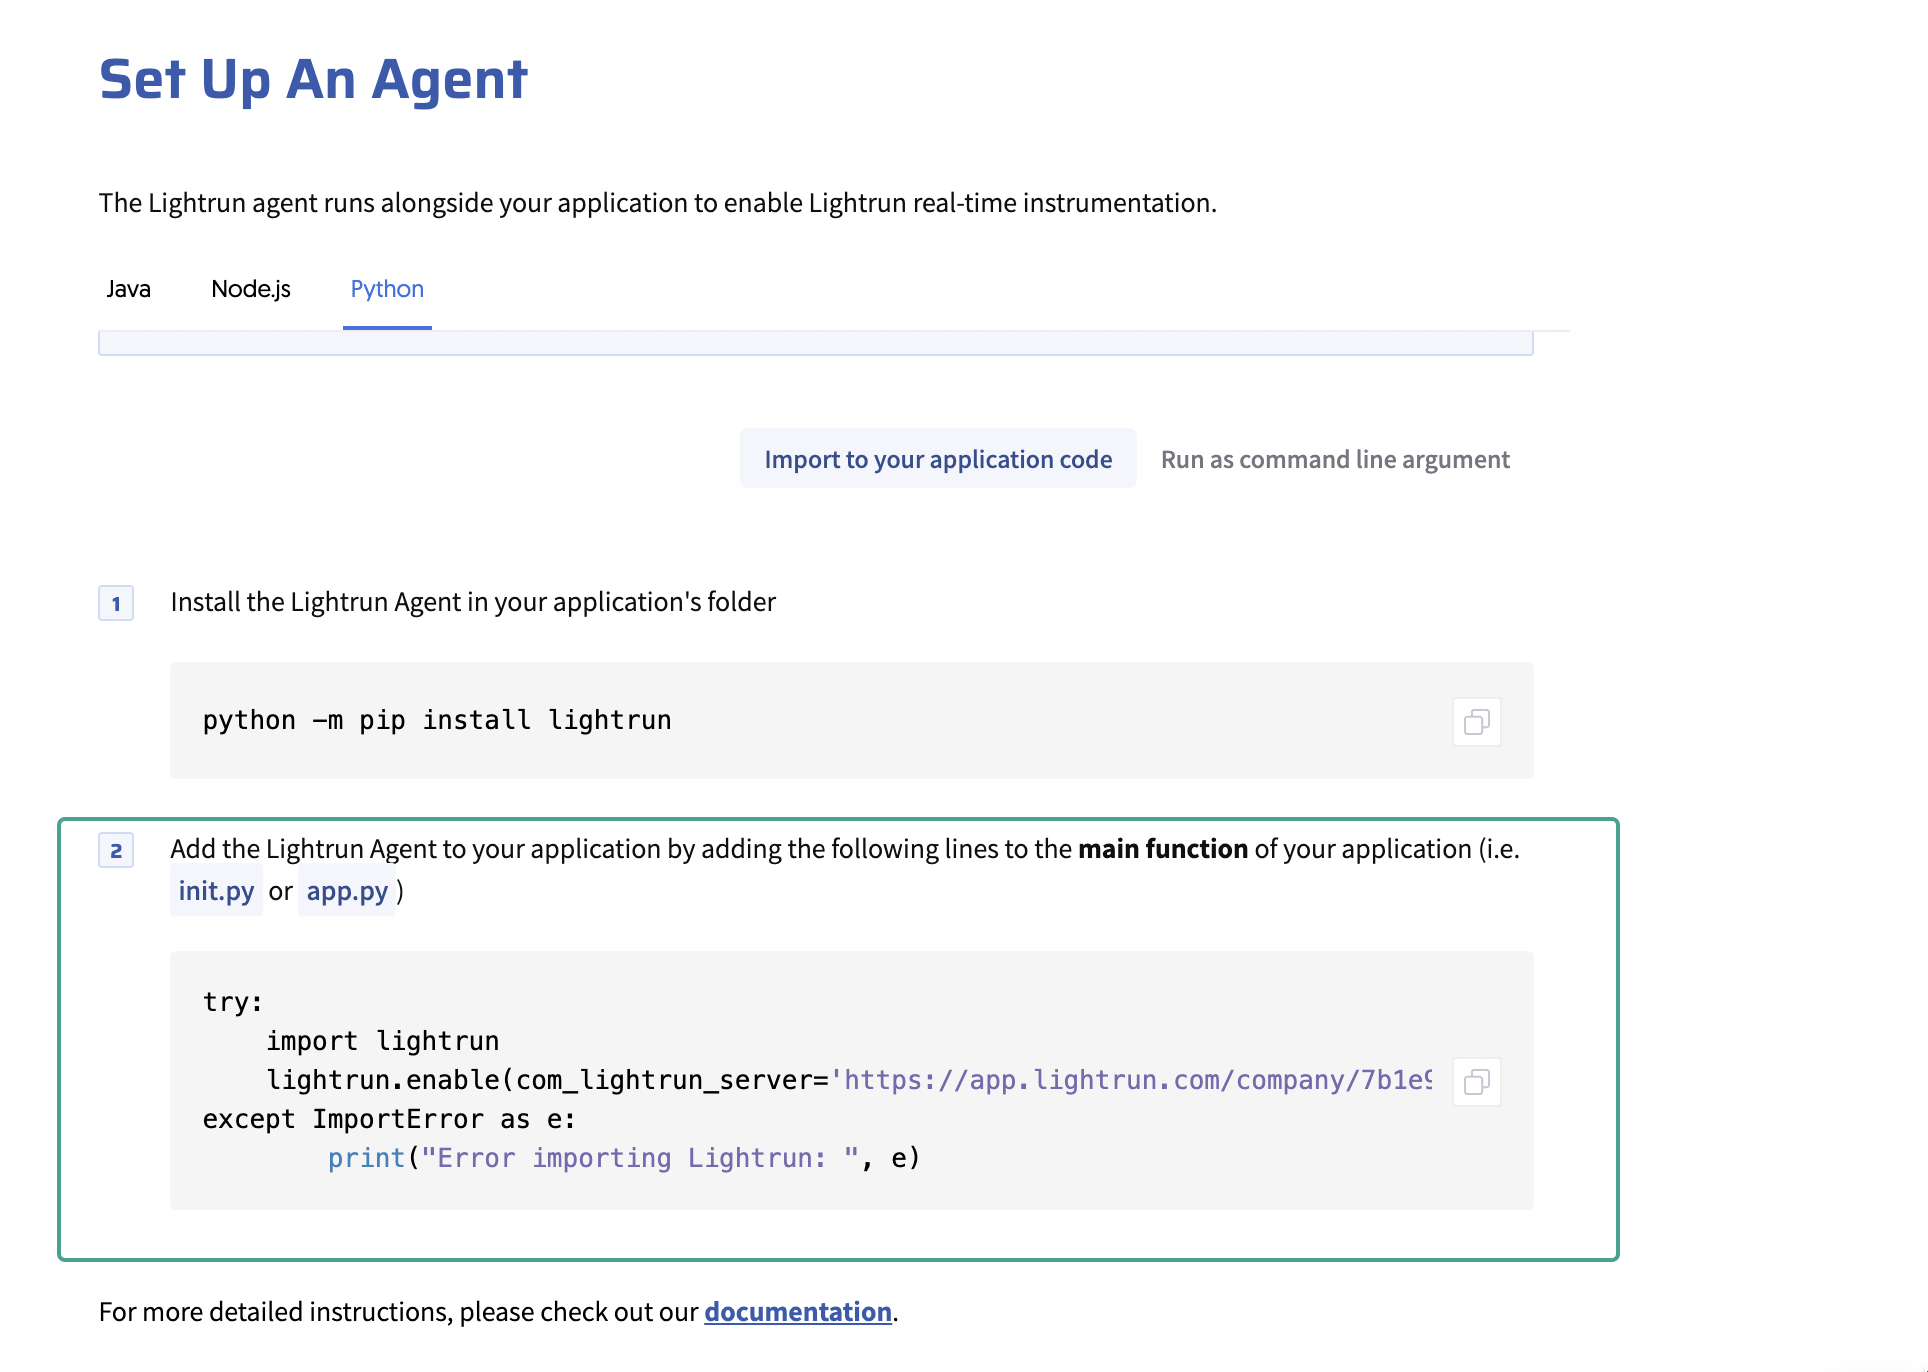The image size is (1928, 1372).
Task: Click the lightrun server URL in code
Action: (x=1137, y=1080)
